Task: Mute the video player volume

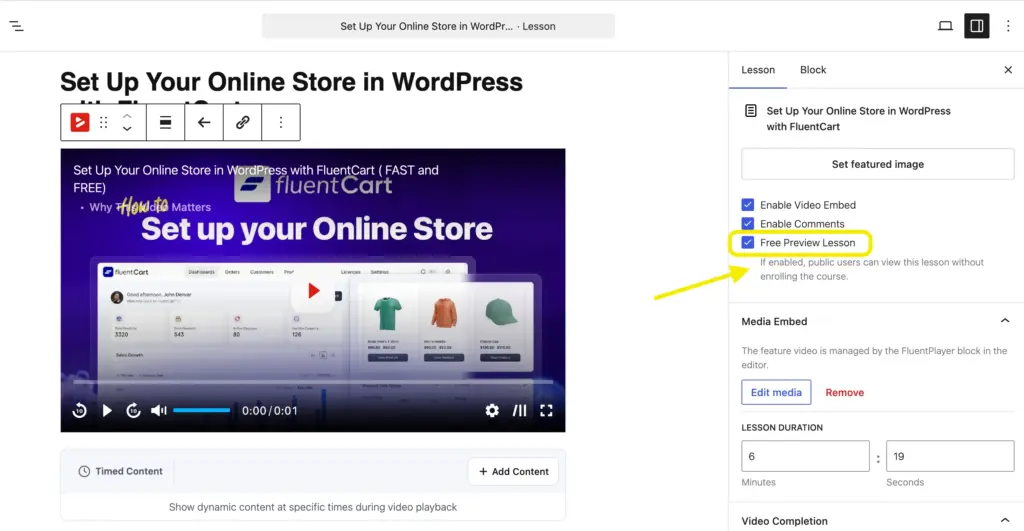Action: point(159,410)
